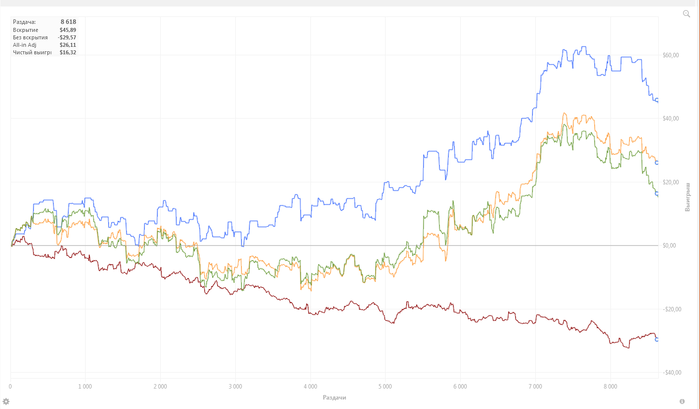Viewport: 700px width, 409px height.
Task: Click the 1 000 x-axis tick label
Action: click(x=85, y=386)
